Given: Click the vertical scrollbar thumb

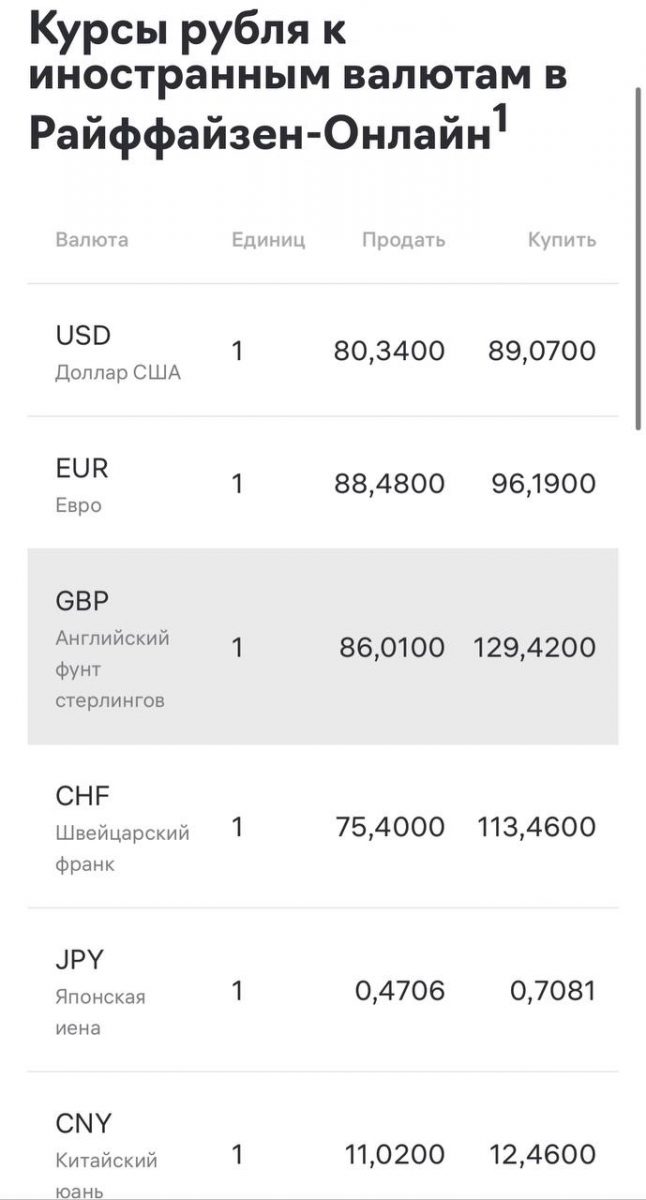Looking at the screenshot, I should click(638, 258).
